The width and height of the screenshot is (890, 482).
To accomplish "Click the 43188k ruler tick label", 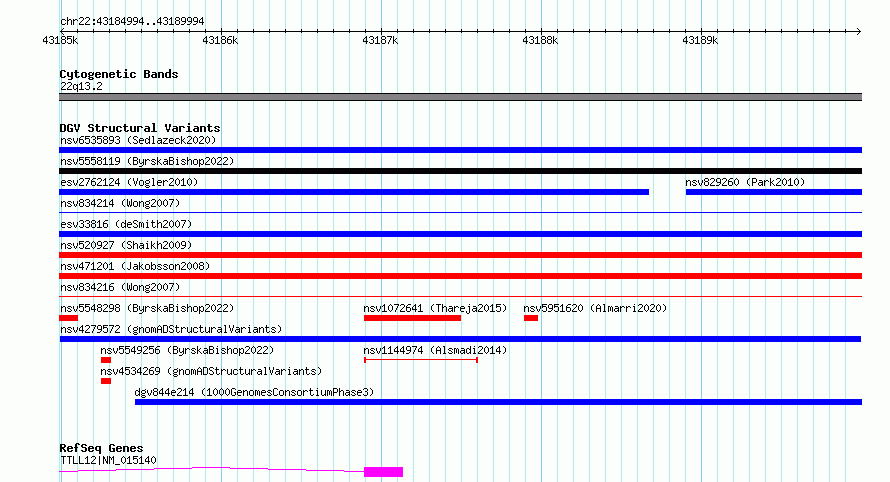I will pos(540,40).
